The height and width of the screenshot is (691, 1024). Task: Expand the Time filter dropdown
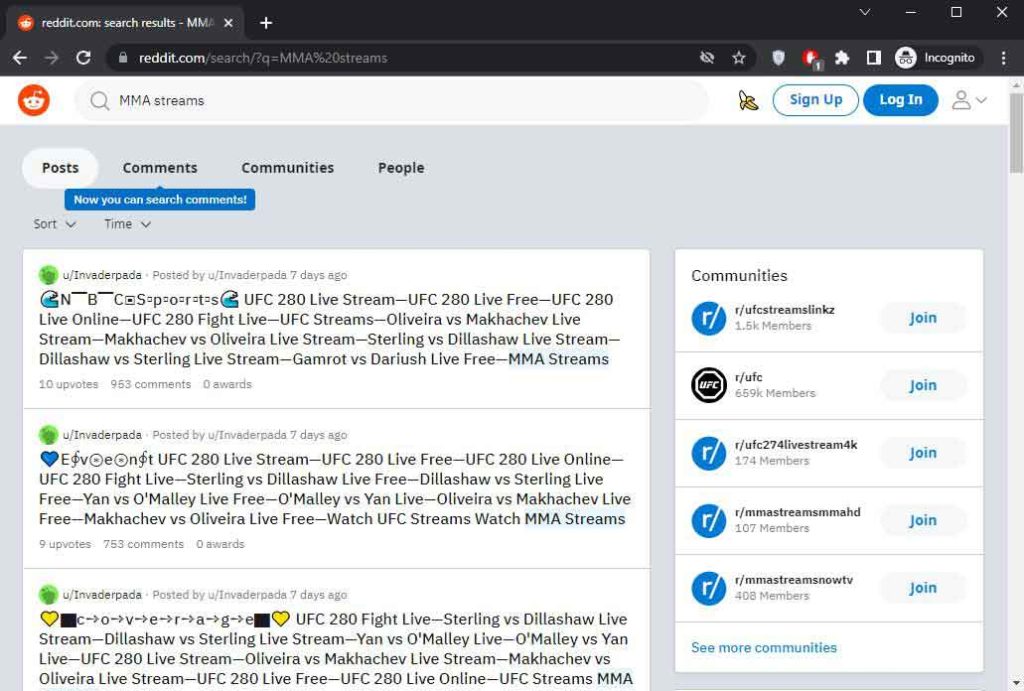click(x=127, y=224)
